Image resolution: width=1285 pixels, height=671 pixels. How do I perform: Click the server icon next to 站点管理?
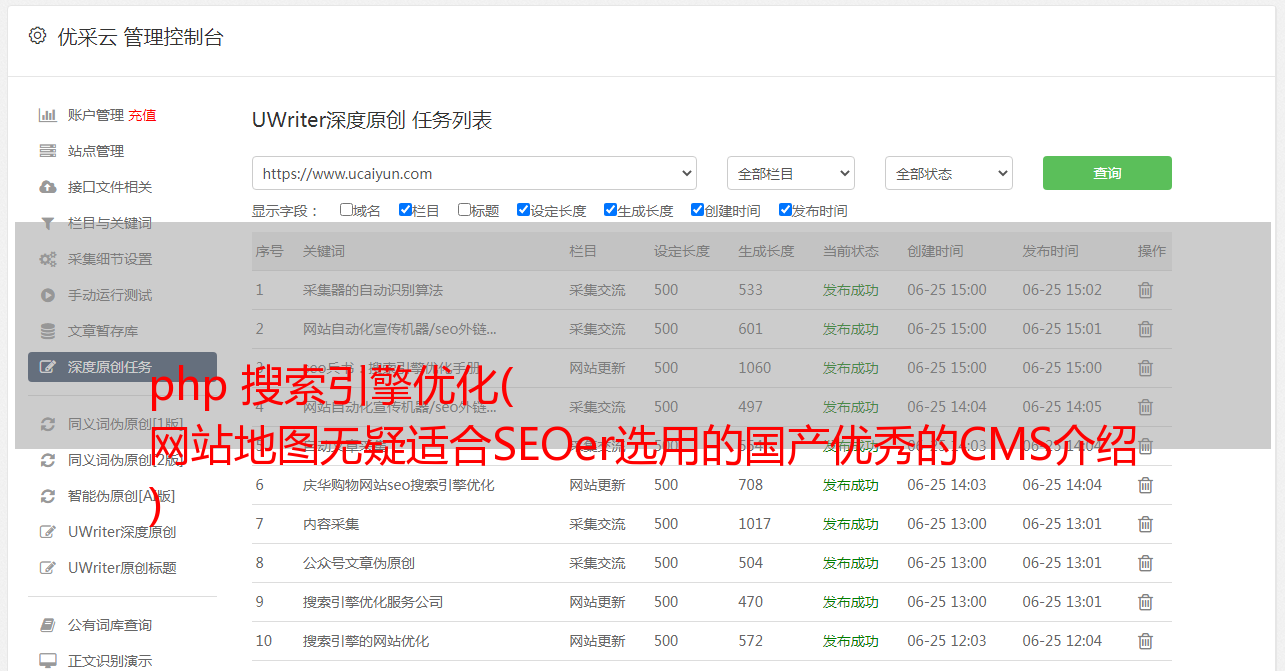pyautogui.click(x=47, y=151)
